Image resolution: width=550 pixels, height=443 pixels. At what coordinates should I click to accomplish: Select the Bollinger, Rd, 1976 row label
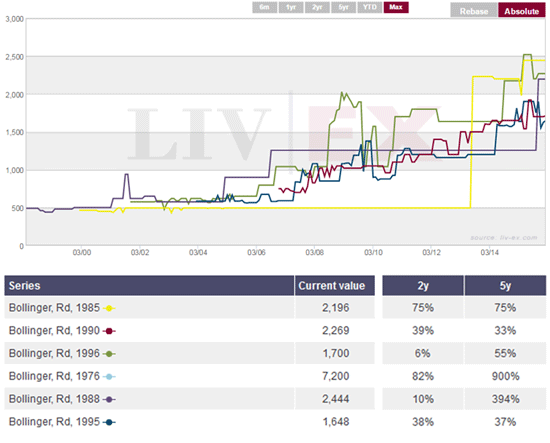(x=54, y=376)
